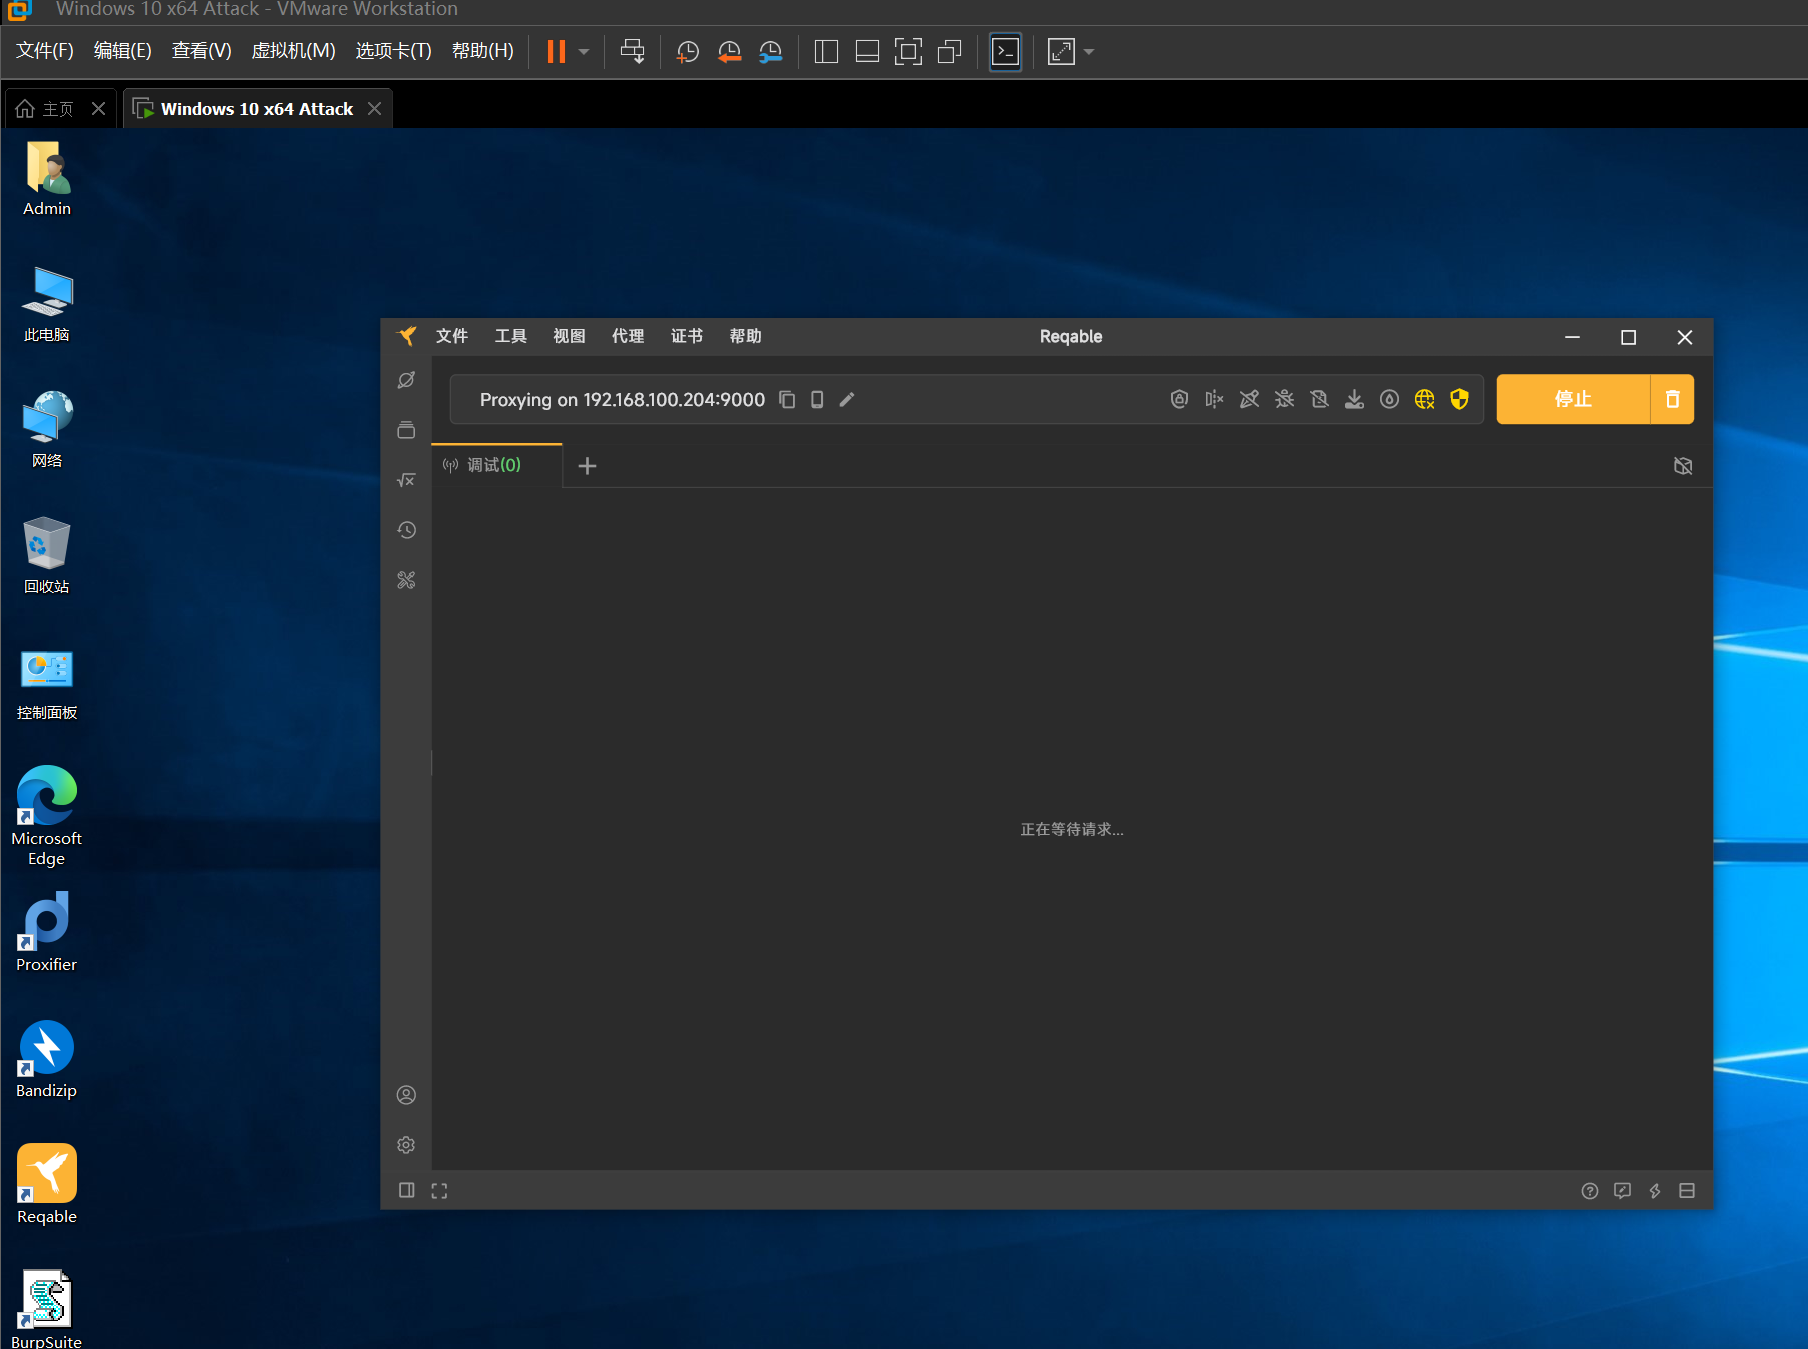Click the download icon in proxy toolbar
Image resolution: width=1808 pixels, height=1349 pixels.
tap(1354, 400)
